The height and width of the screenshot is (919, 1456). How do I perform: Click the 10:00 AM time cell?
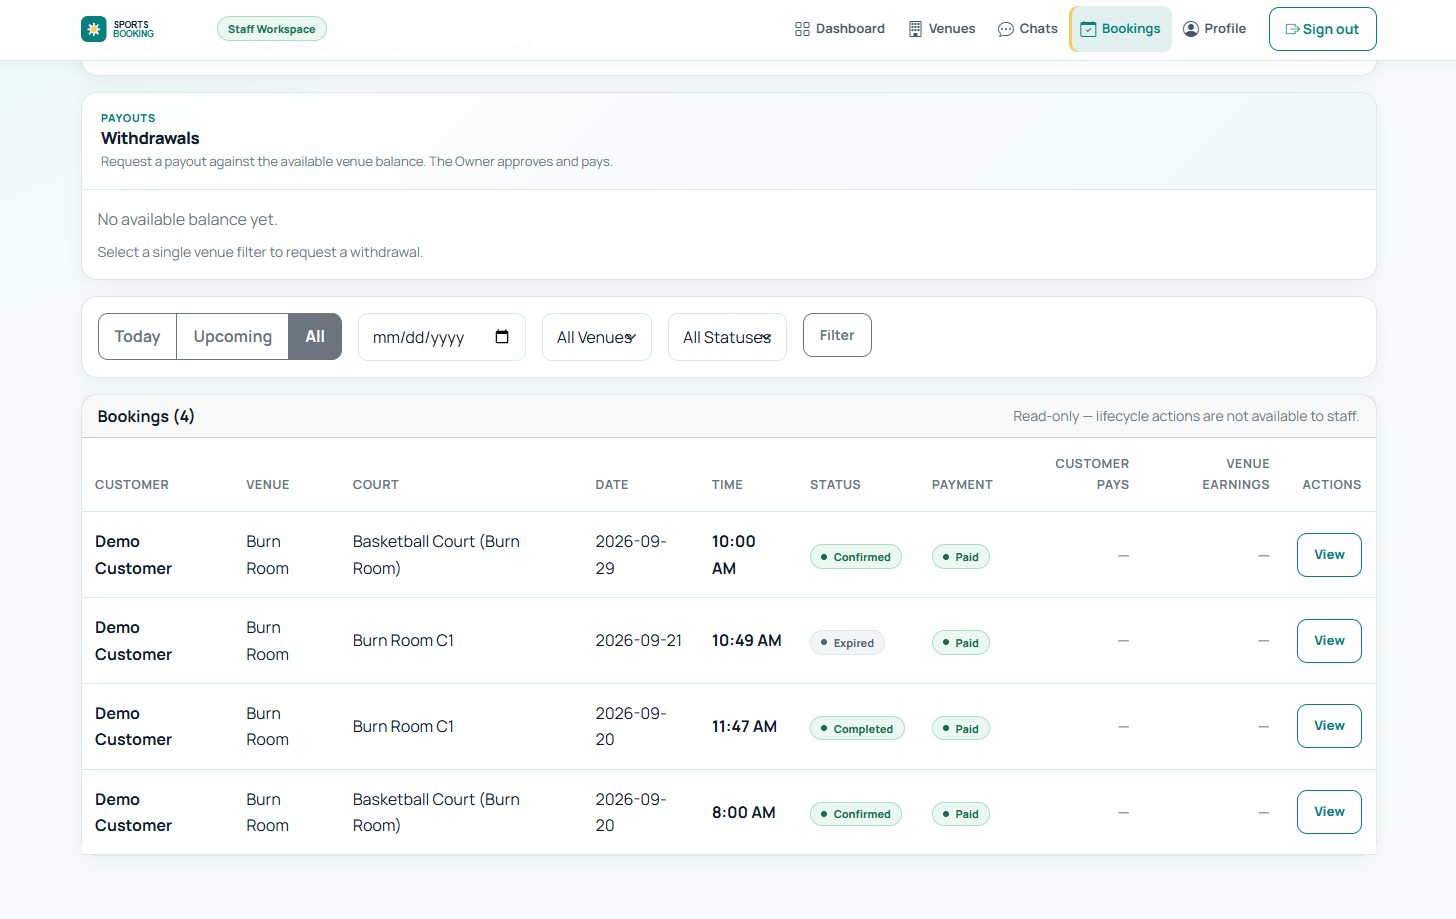[x=734, y=555]
